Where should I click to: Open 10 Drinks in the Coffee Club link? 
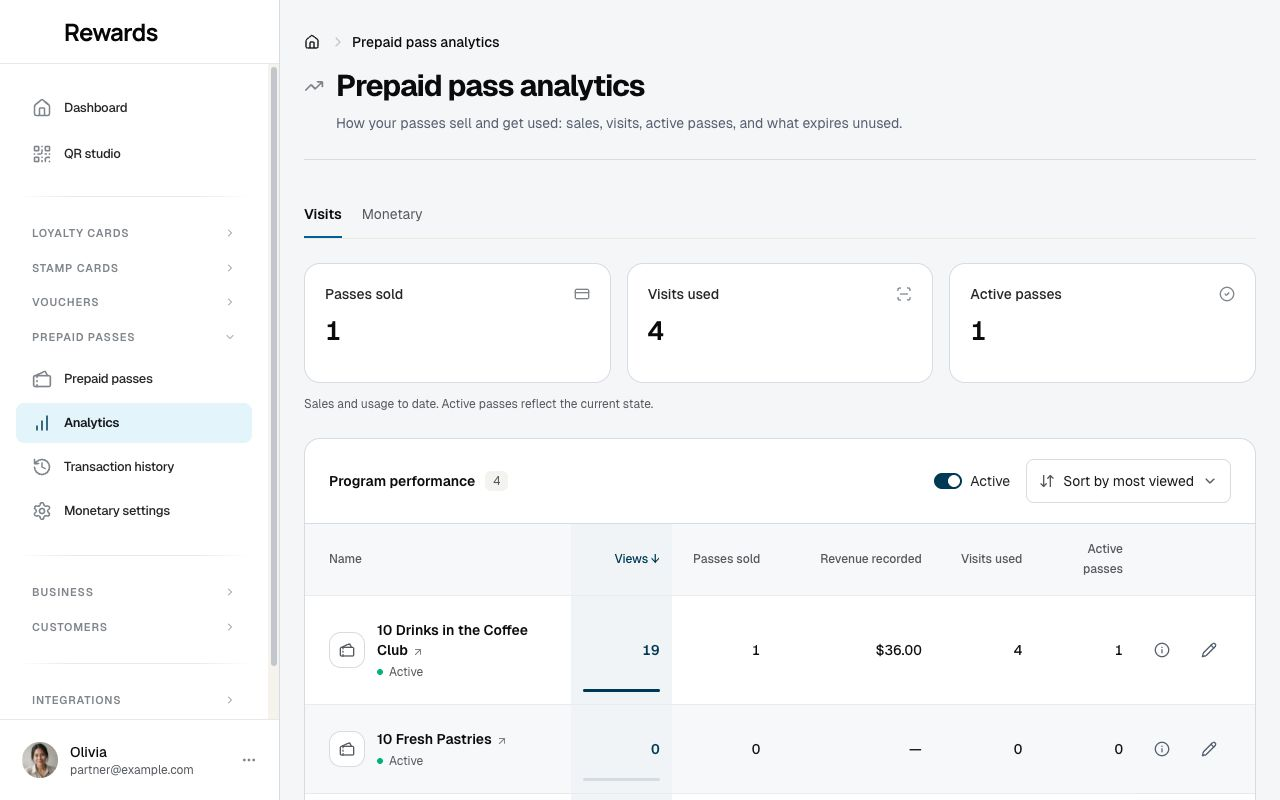point(452,640)
